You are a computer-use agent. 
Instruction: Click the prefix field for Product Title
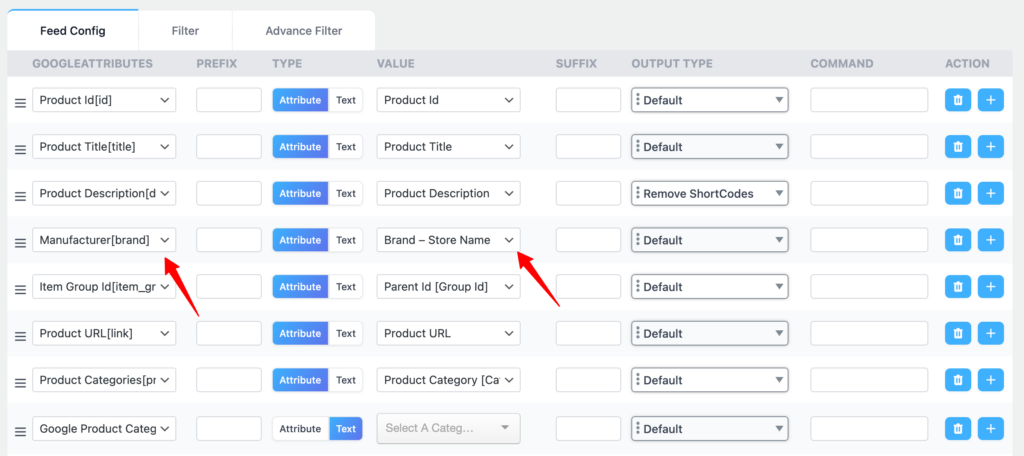pyautogui.click(x=228, y=147)
